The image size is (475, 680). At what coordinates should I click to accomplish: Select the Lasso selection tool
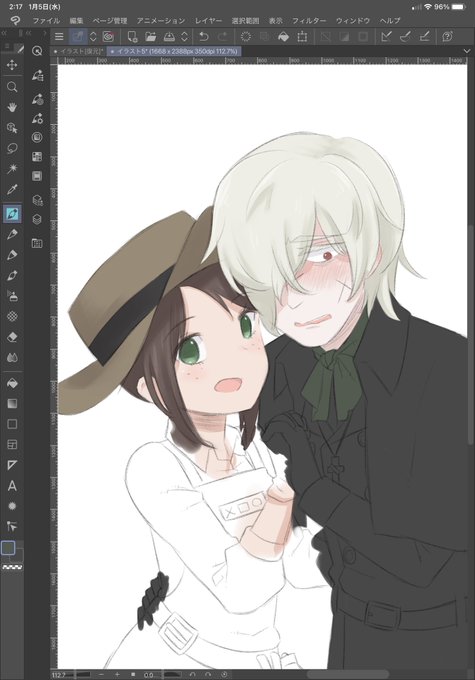[x=12, y=148]
